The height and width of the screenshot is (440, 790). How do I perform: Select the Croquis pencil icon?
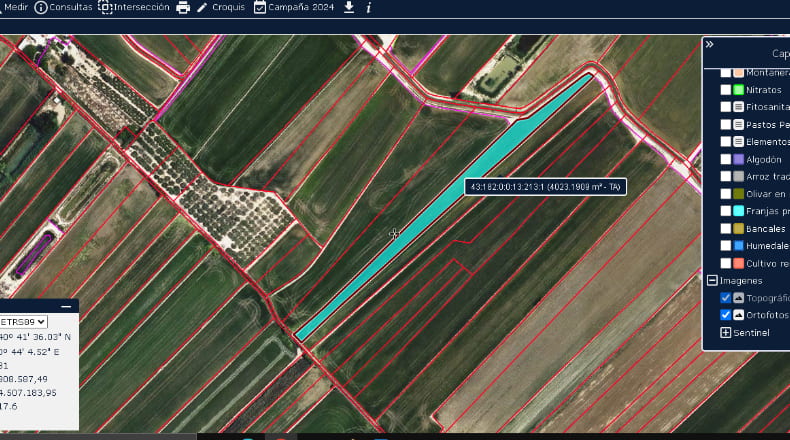[x=202, y=8]
